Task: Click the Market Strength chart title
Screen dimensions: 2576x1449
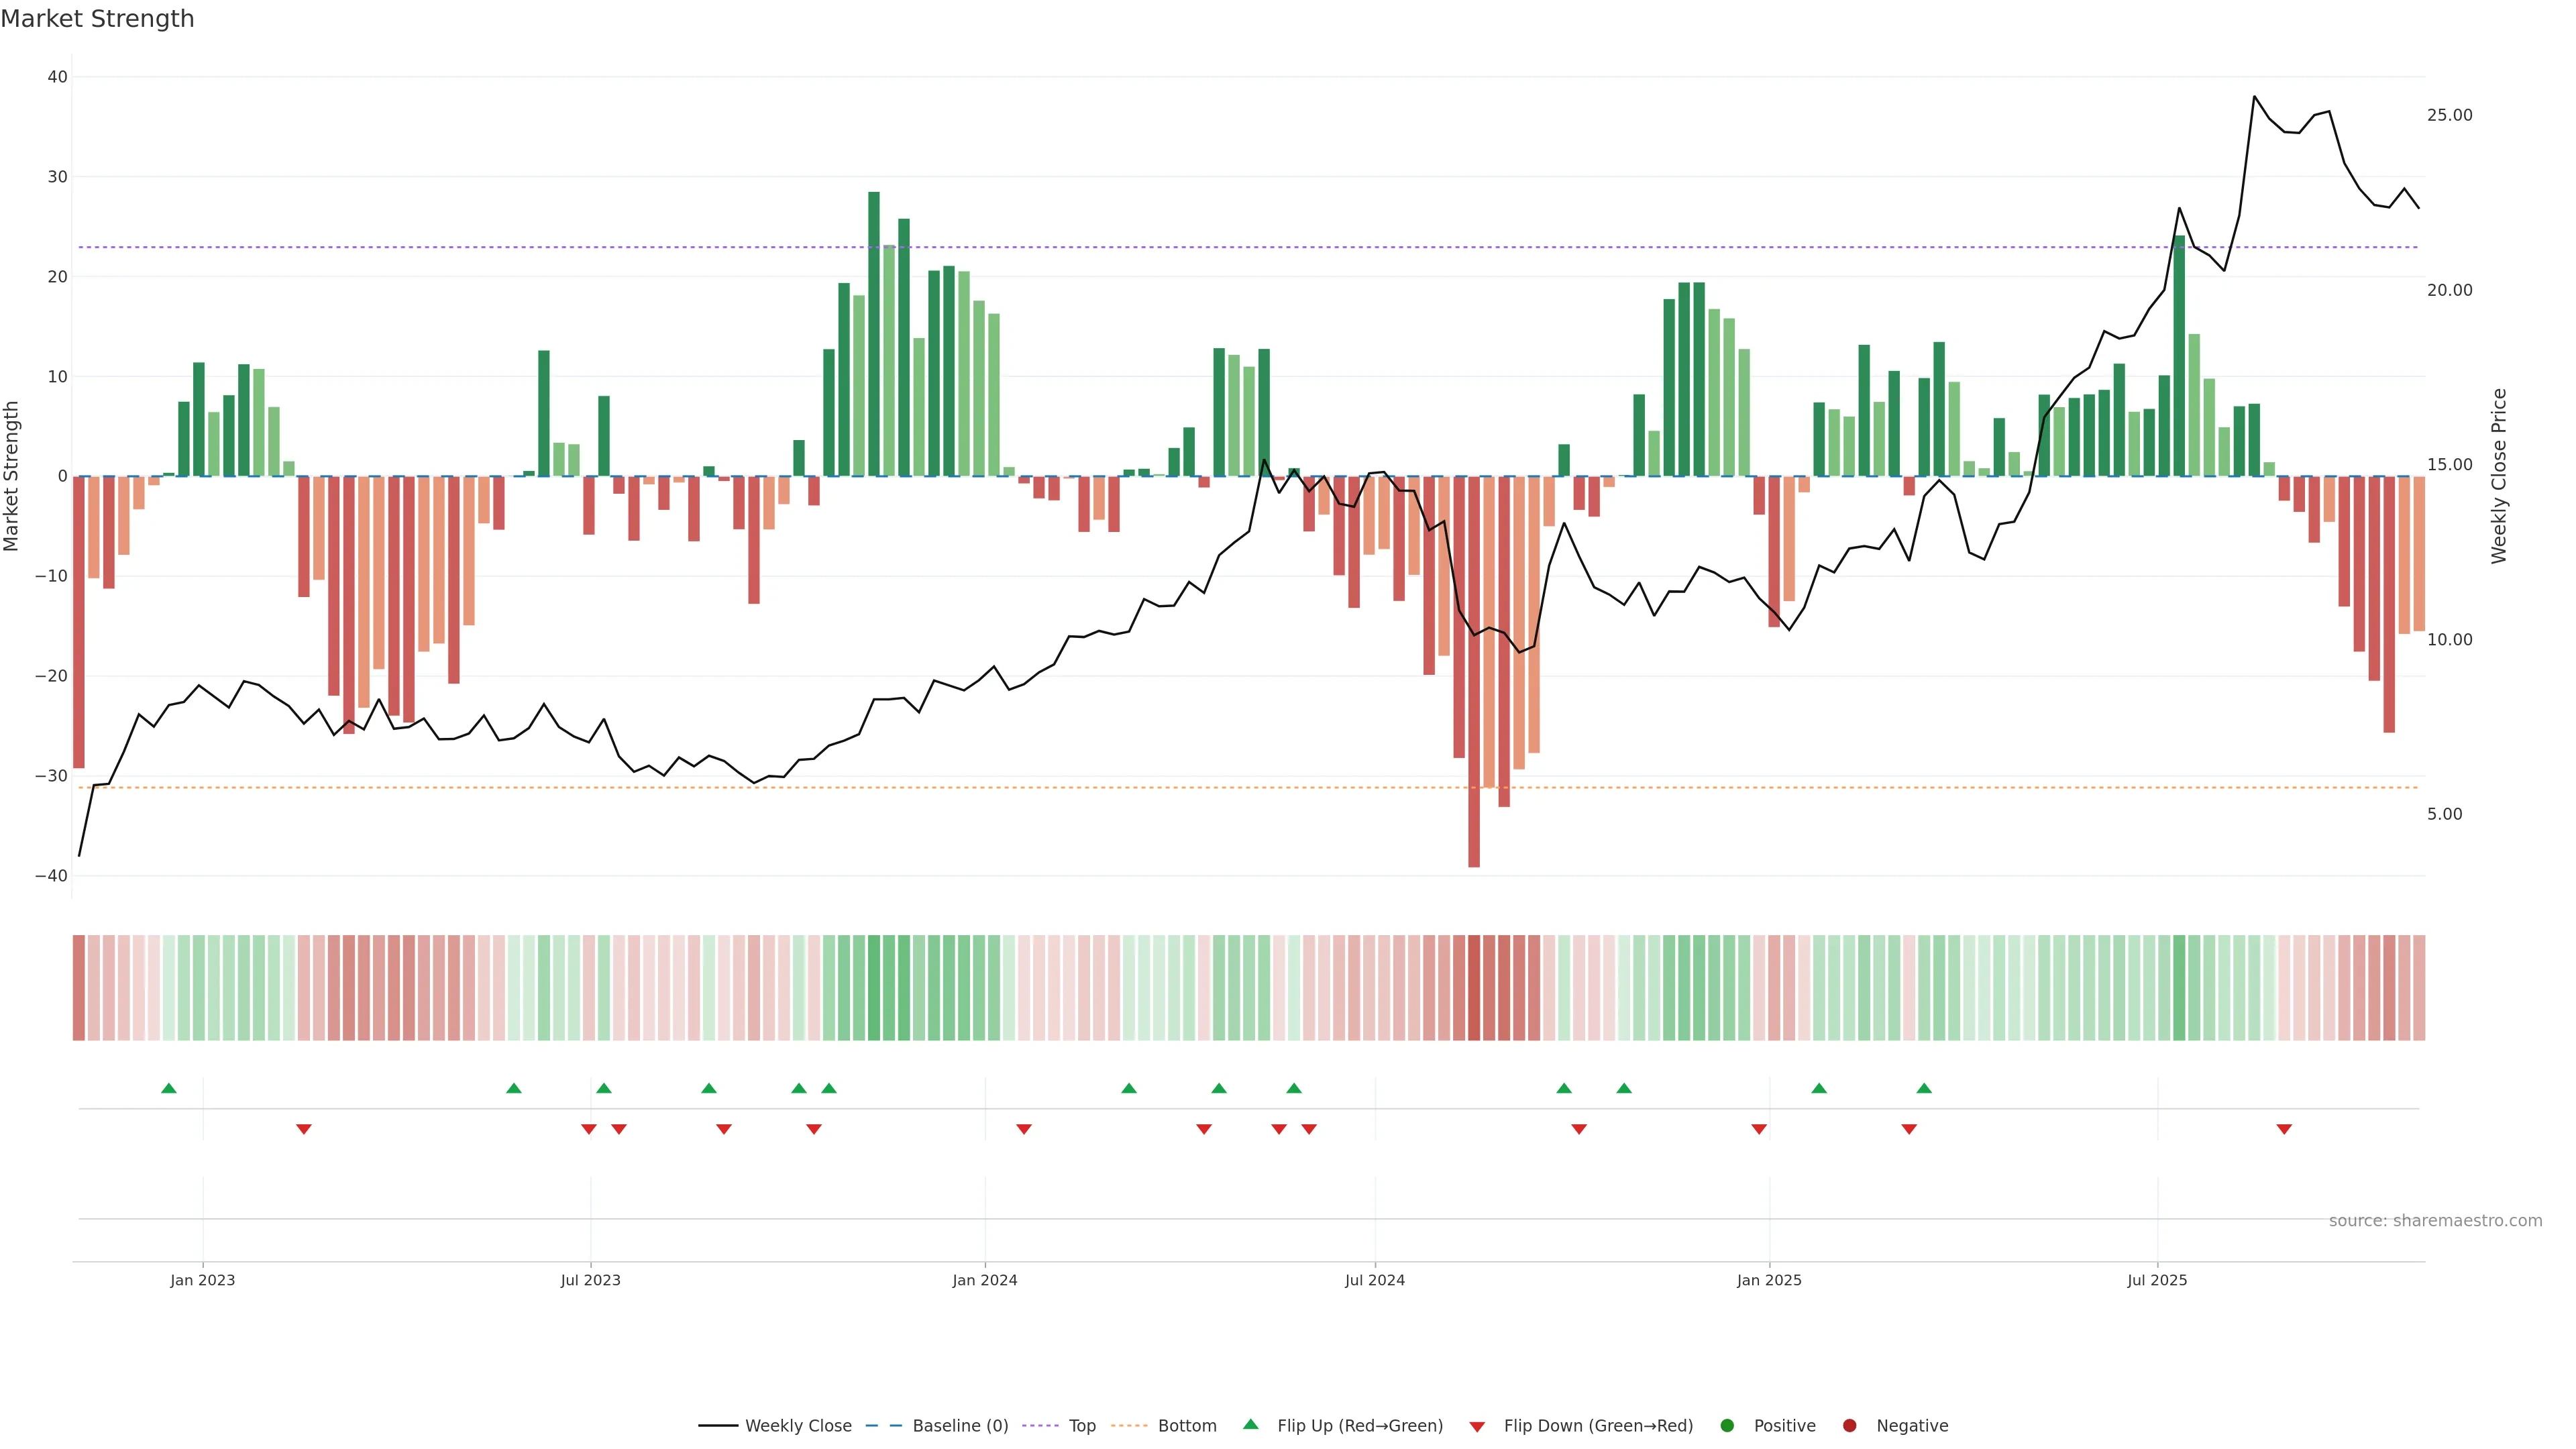Action: pyautogui.click(x=97, y=19)
